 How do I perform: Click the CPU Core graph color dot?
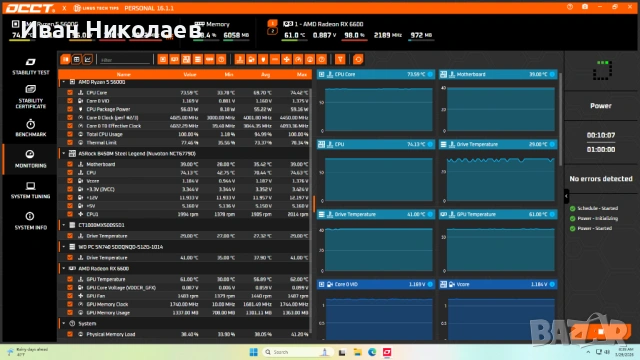point(430,74)
